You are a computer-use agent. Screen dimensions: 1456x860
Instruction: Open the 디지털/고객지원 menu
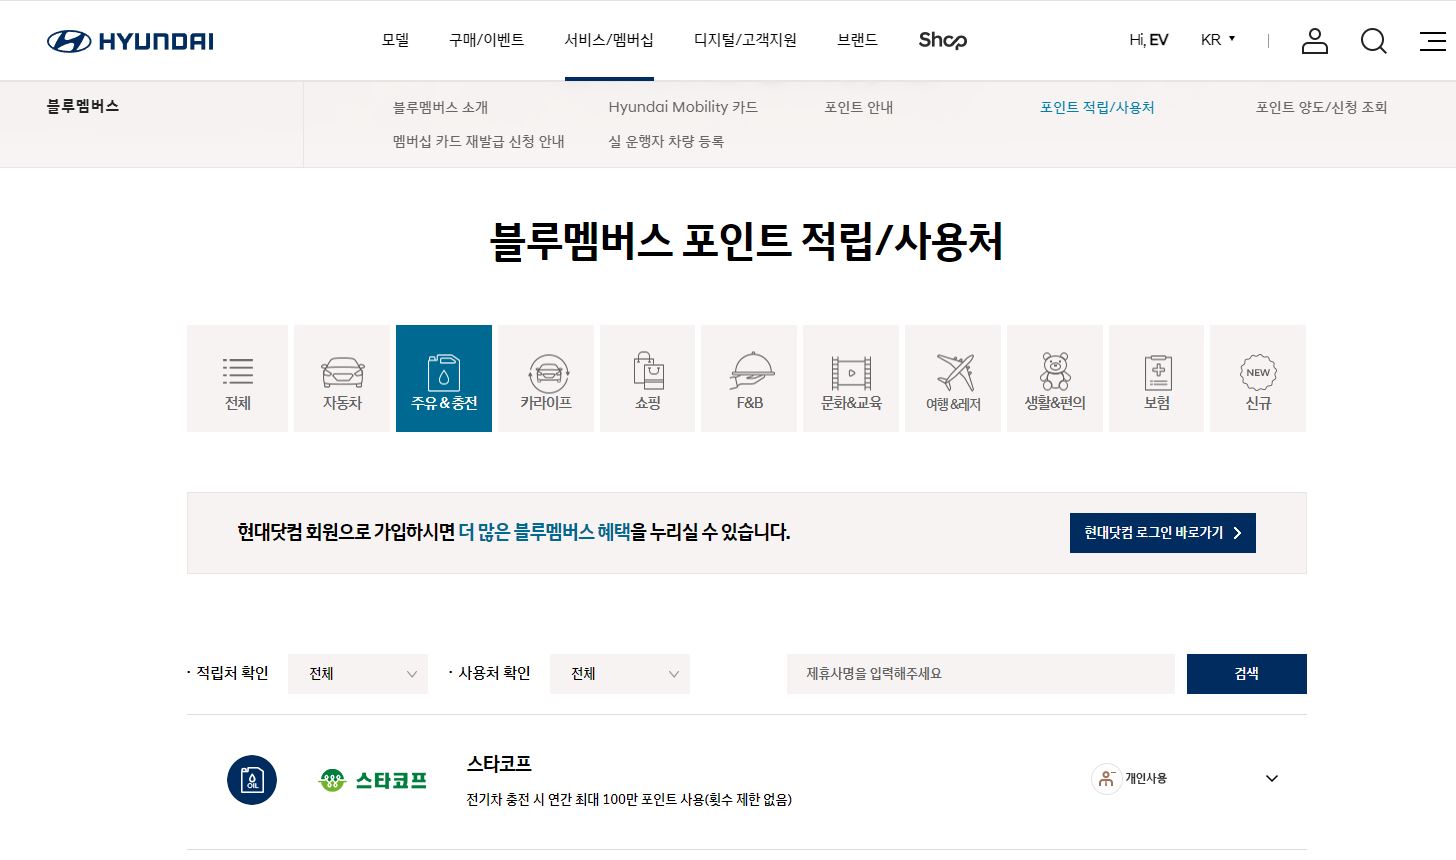pos(745,40)
